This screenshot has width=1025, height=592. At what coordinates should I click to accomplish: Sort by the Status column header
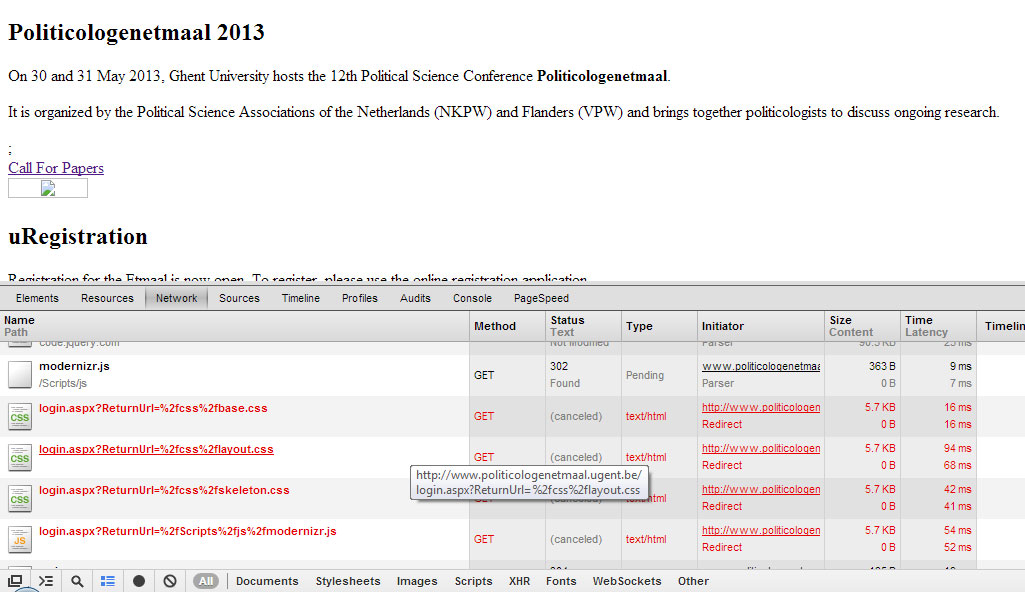tap(583, 326)
